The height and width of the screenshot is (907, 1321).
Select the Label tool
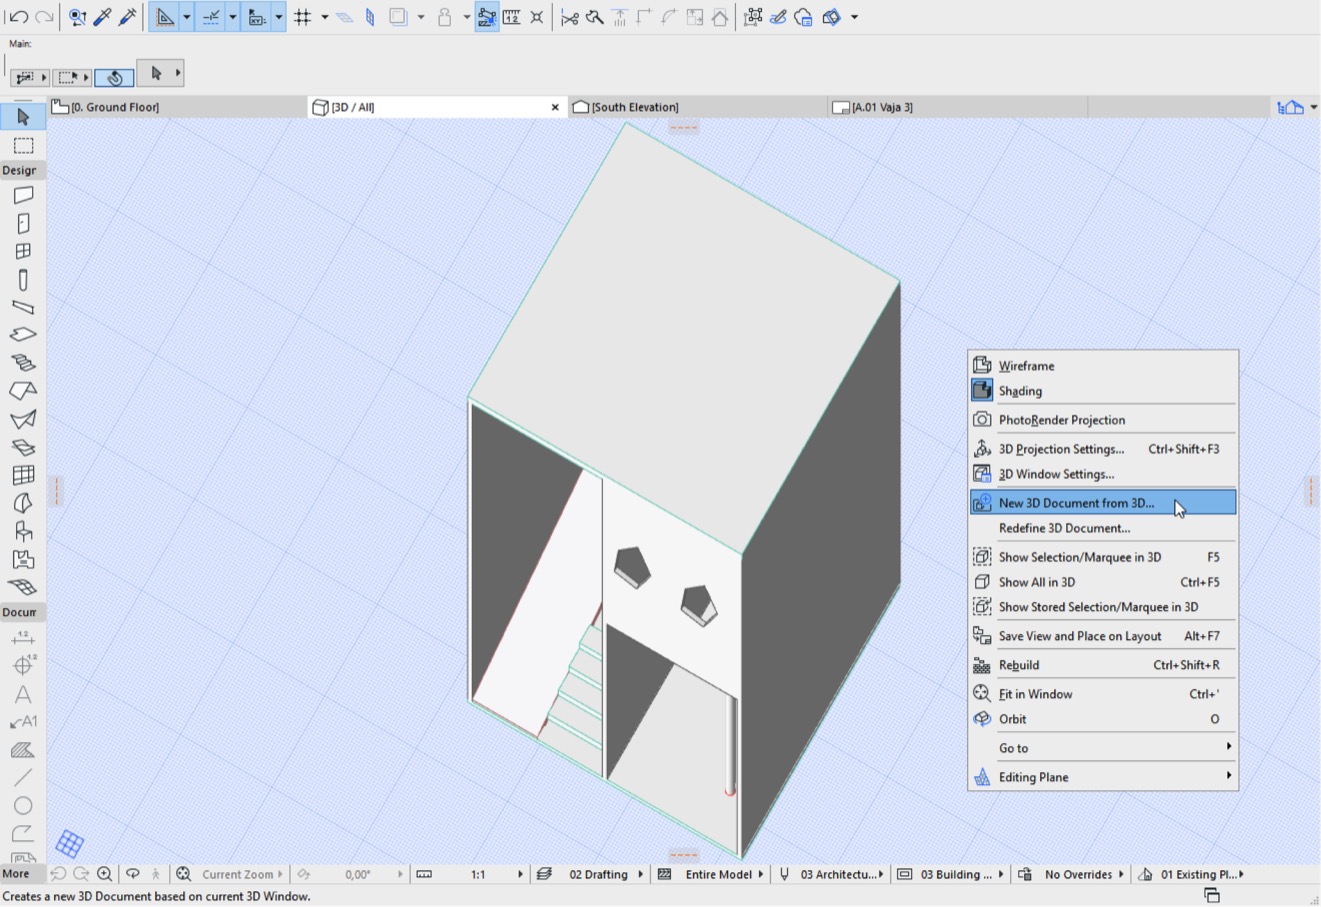pos(23,722)
